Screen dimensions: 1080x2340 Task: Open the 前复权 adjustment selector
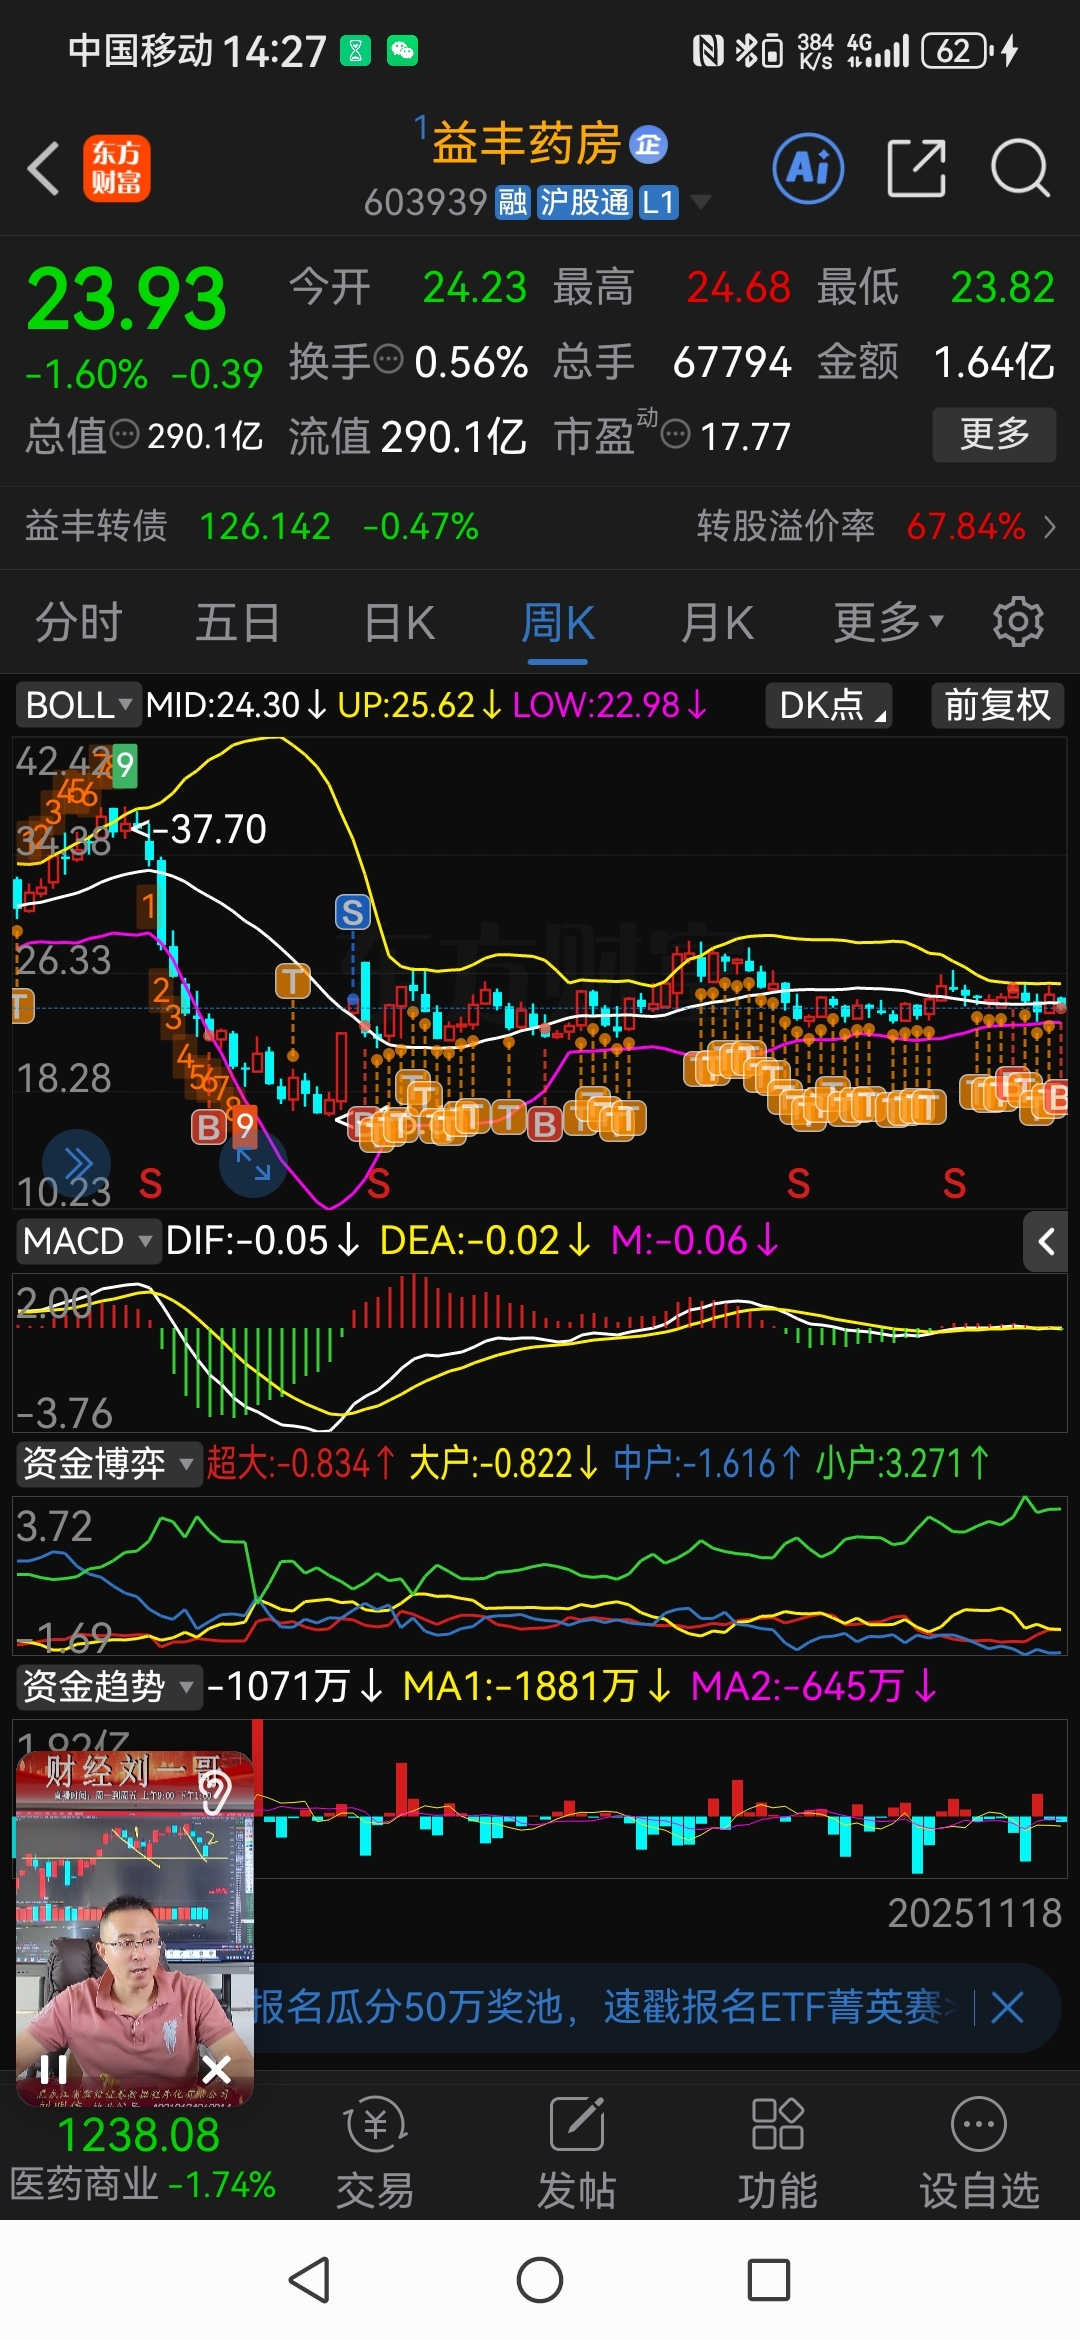click(x=998, y=705)
